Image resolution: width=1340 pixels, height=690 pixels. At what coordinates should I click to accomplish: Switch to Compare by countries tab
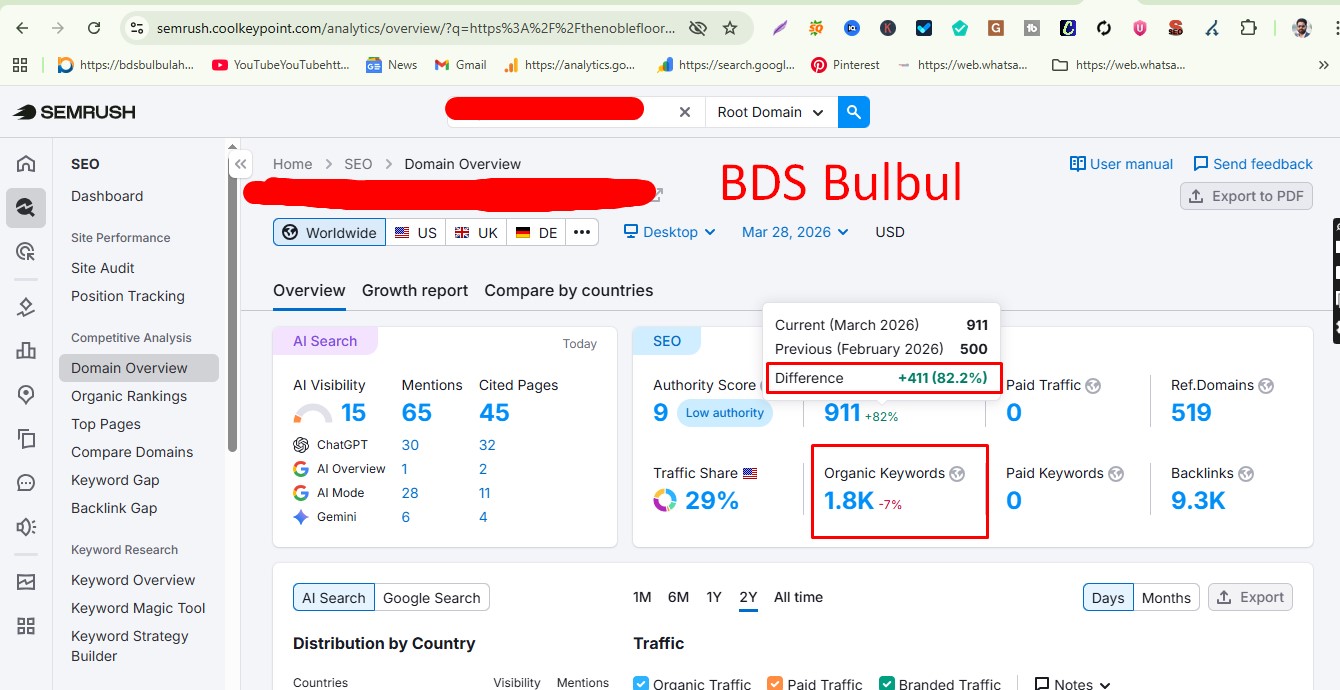[569, 291]
